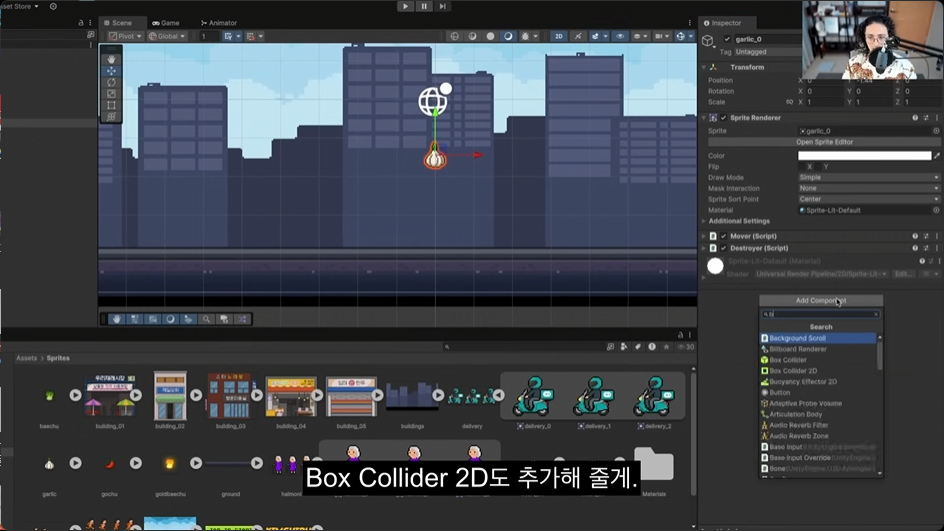Screen dimensions: 944x531
Task: Disable the Mover (Script) checkbox
Action: click(724, 237)
